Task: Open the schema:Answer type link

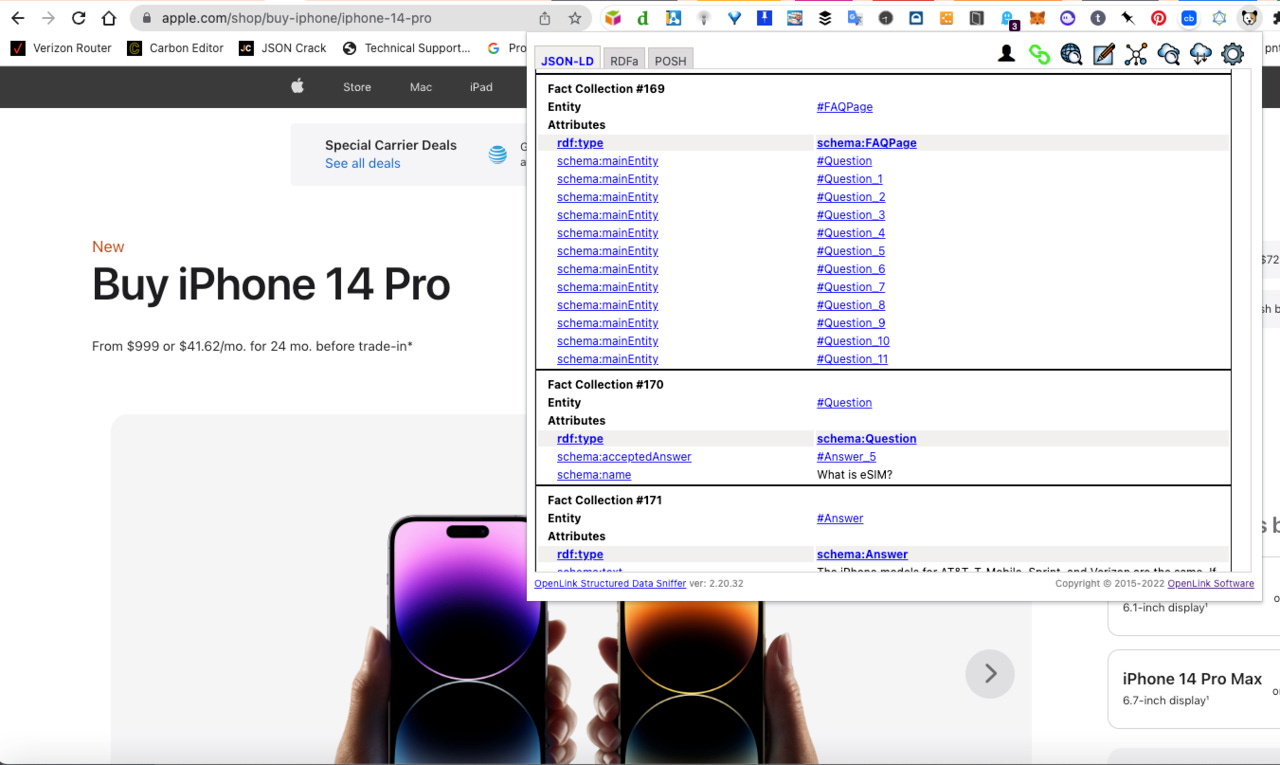Action: pos(862,554)
